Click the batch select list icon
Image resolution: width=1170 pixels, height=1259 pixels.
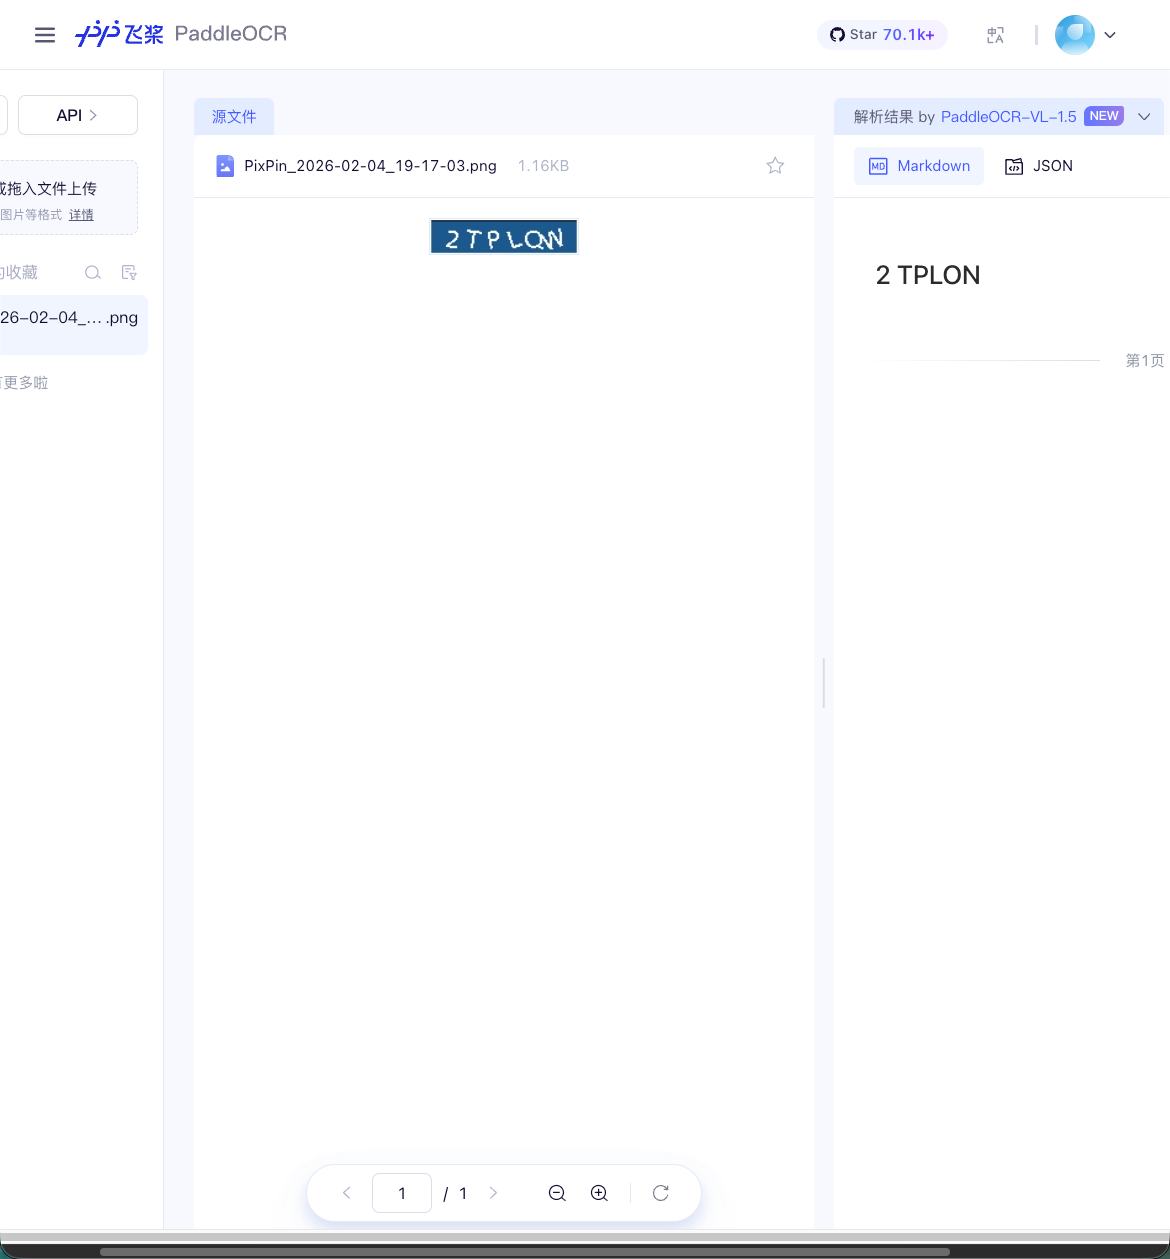(x=129, y=272)
